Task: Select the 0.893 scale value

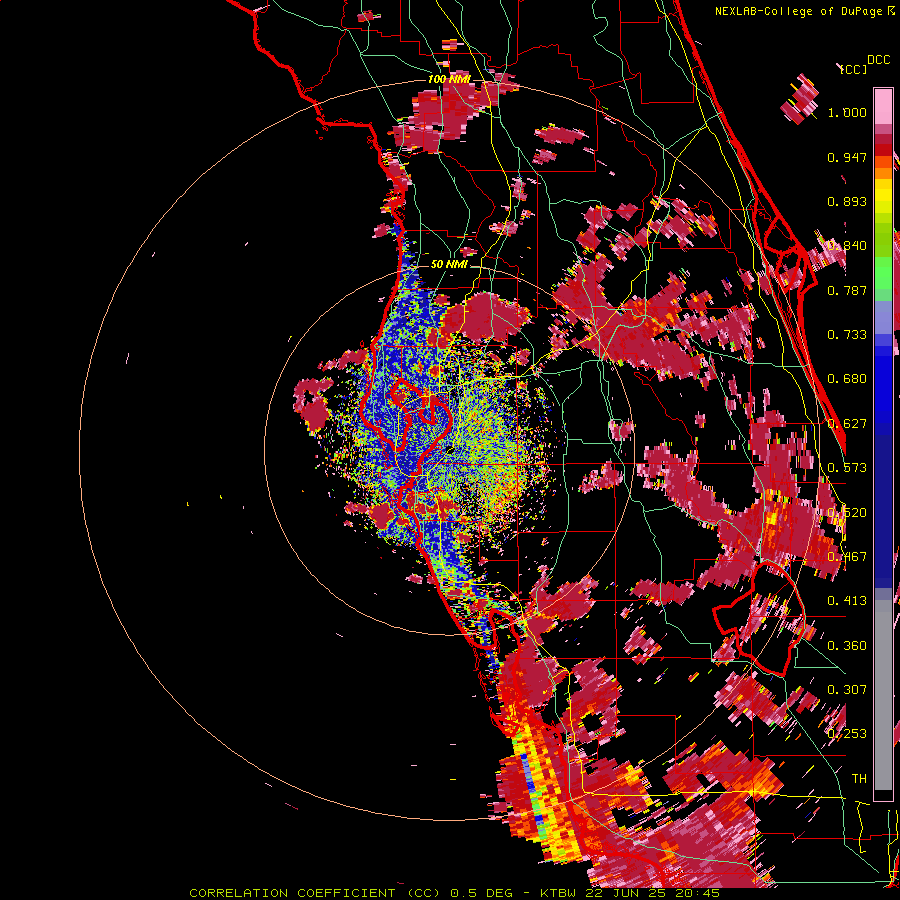Action: 847,201
